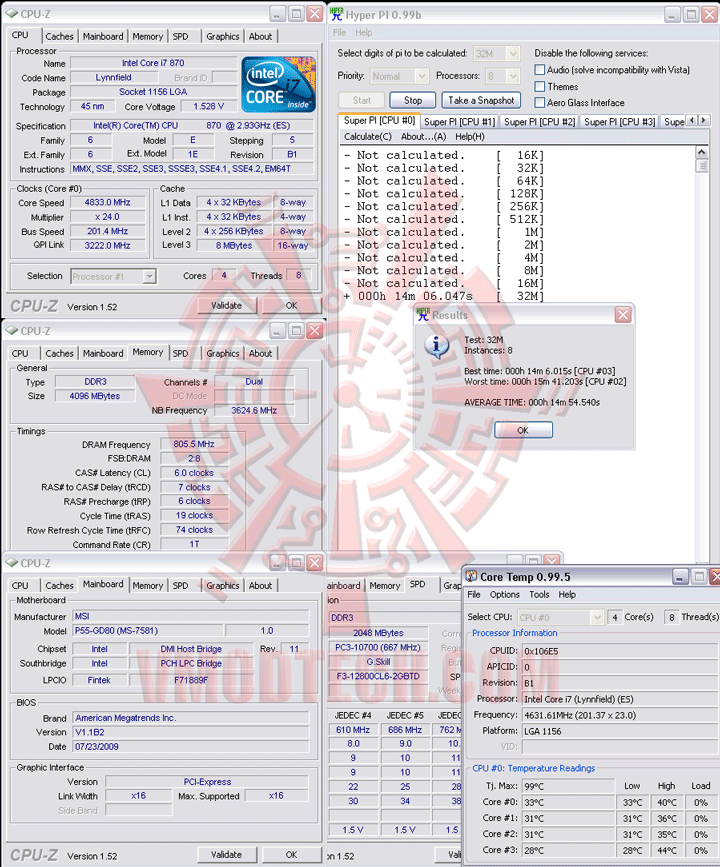Click the BIOS Version V1.1B2 value
Viewport: 720px width, 867px height.
[x=191, y=732]
